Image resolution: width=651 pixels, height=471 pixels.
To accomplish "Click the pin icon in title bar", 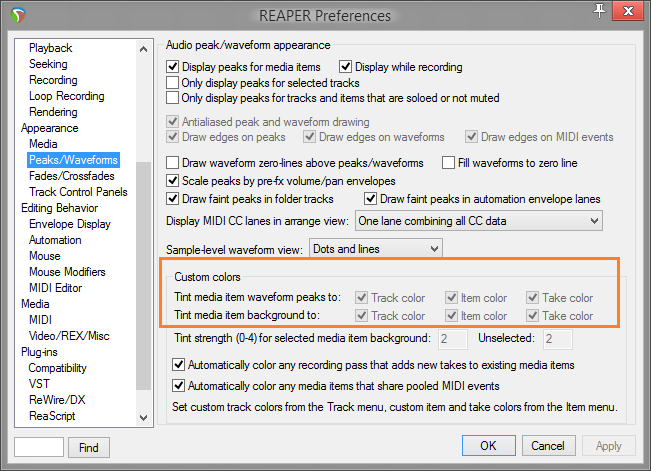I will pos(600,10).
